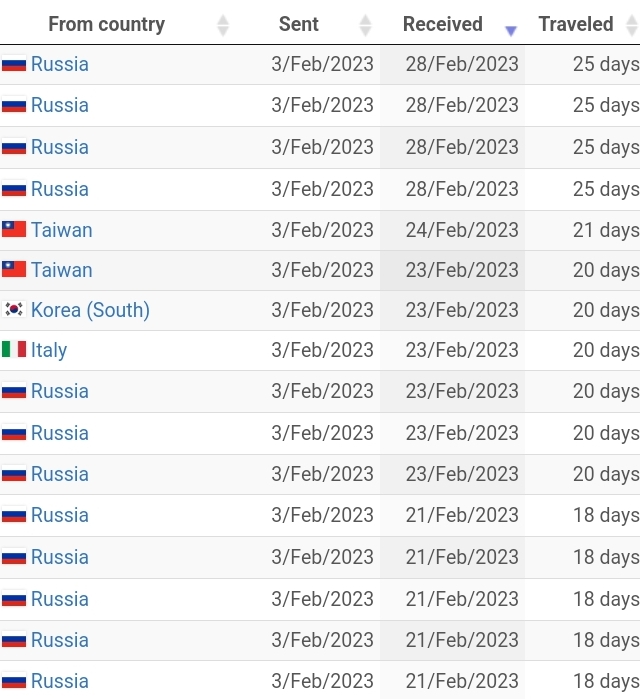Toggle Received column descending sort arrow
Image resolution: width=640 pixels, height=699 pixels.
click(511, 30)
